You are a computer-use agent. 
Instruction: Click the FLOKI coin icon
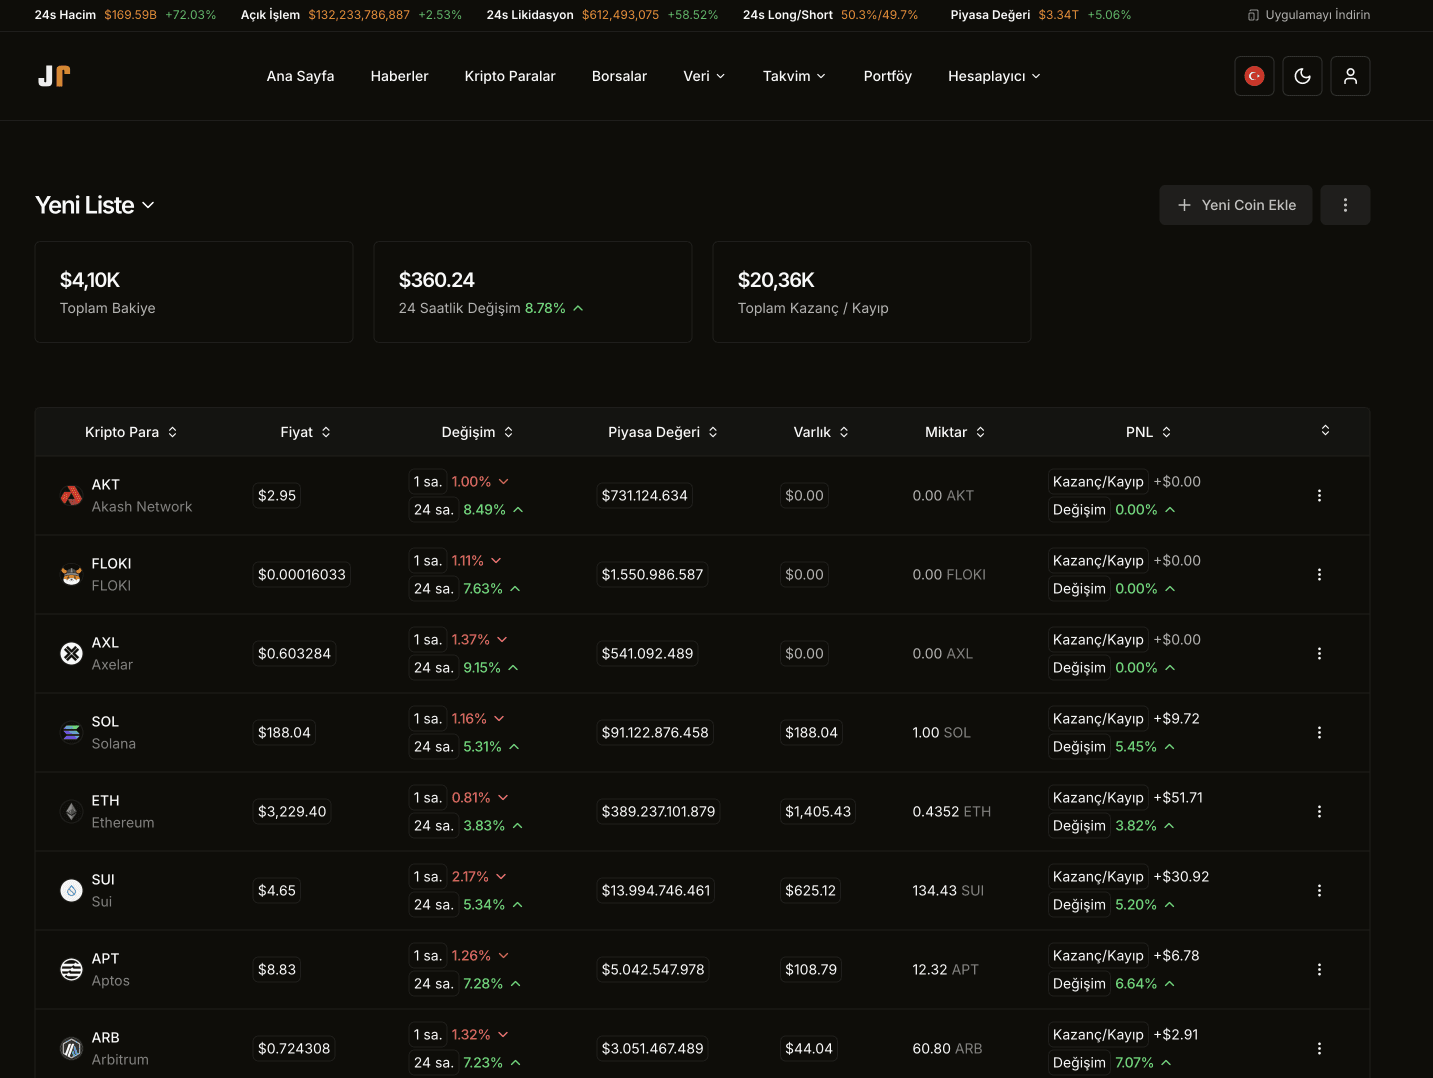pos(71,574)
